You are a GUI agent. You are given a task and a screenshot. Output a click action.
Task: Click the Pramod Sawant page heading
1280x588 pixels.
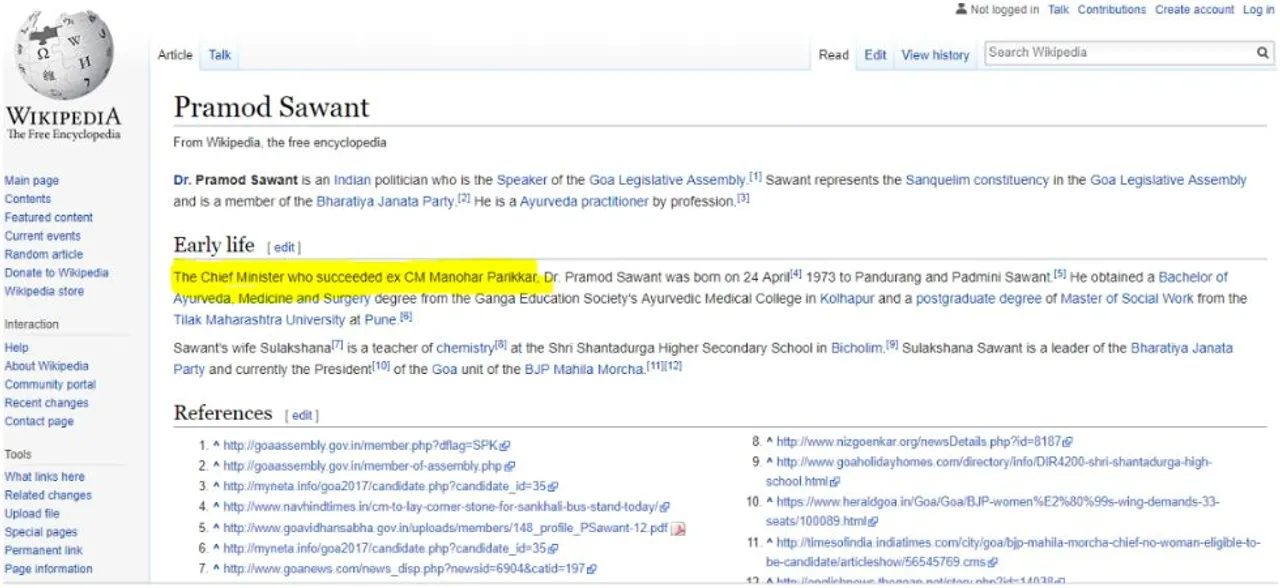(x=271, y=107)
